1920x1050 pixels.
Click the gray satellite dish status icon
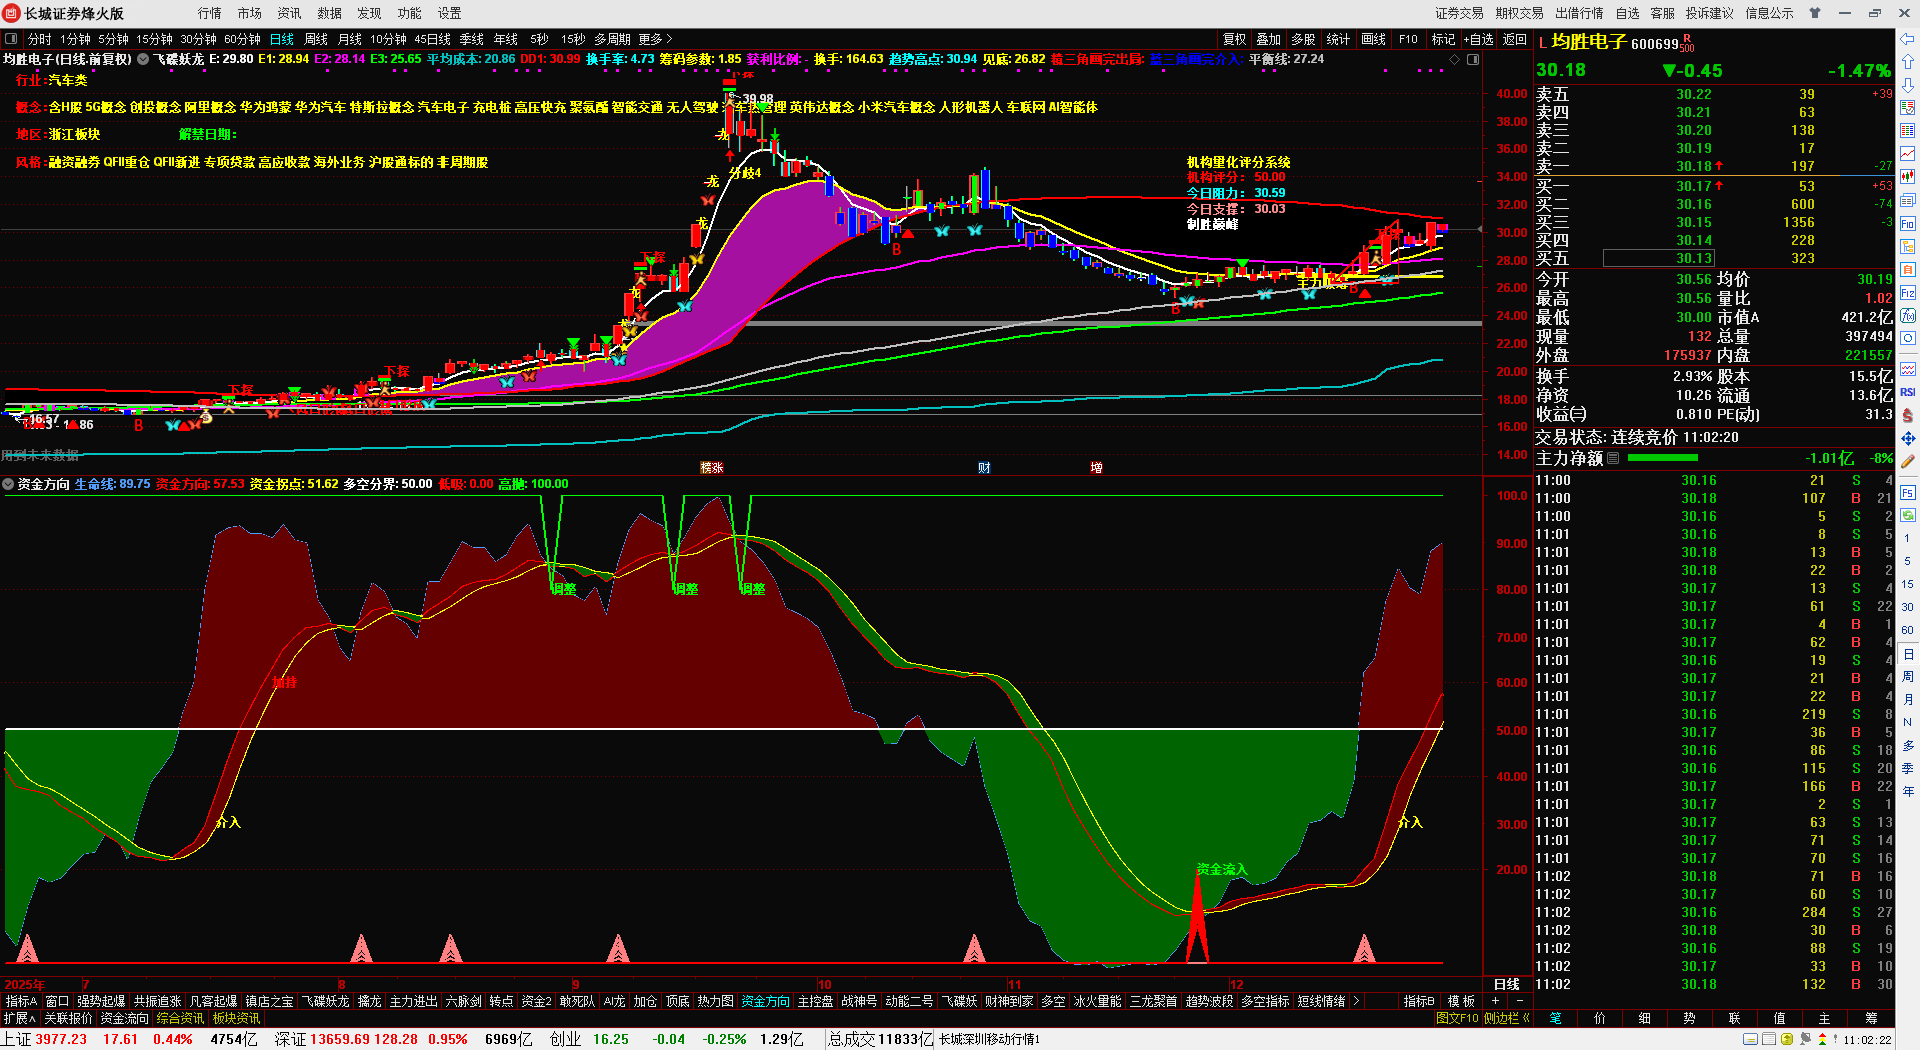click(x=1806, y=1040)
